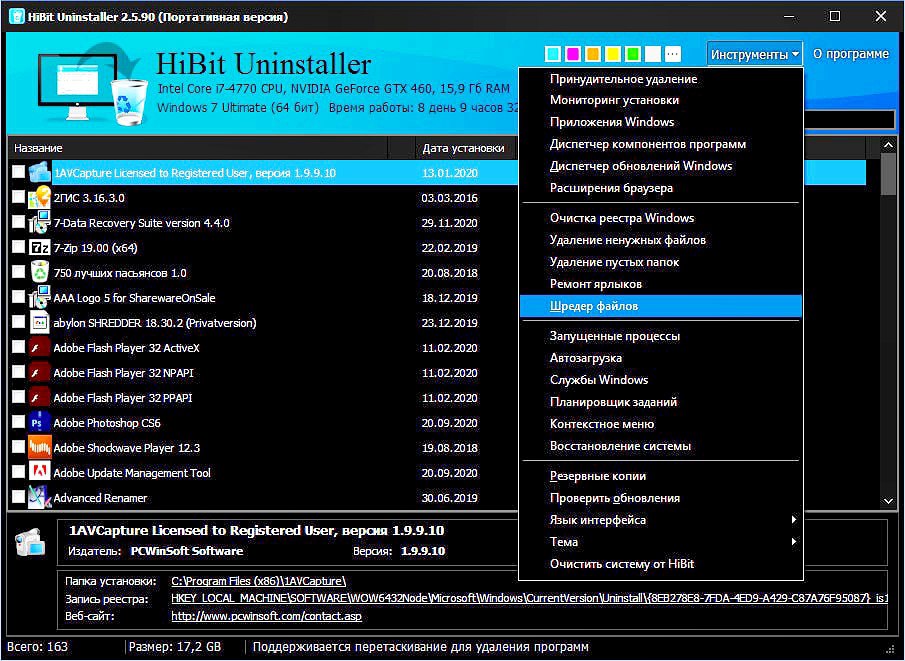The height and width of the screenshot is (661, 905).
Task: Click О программе
Action: 851,54
